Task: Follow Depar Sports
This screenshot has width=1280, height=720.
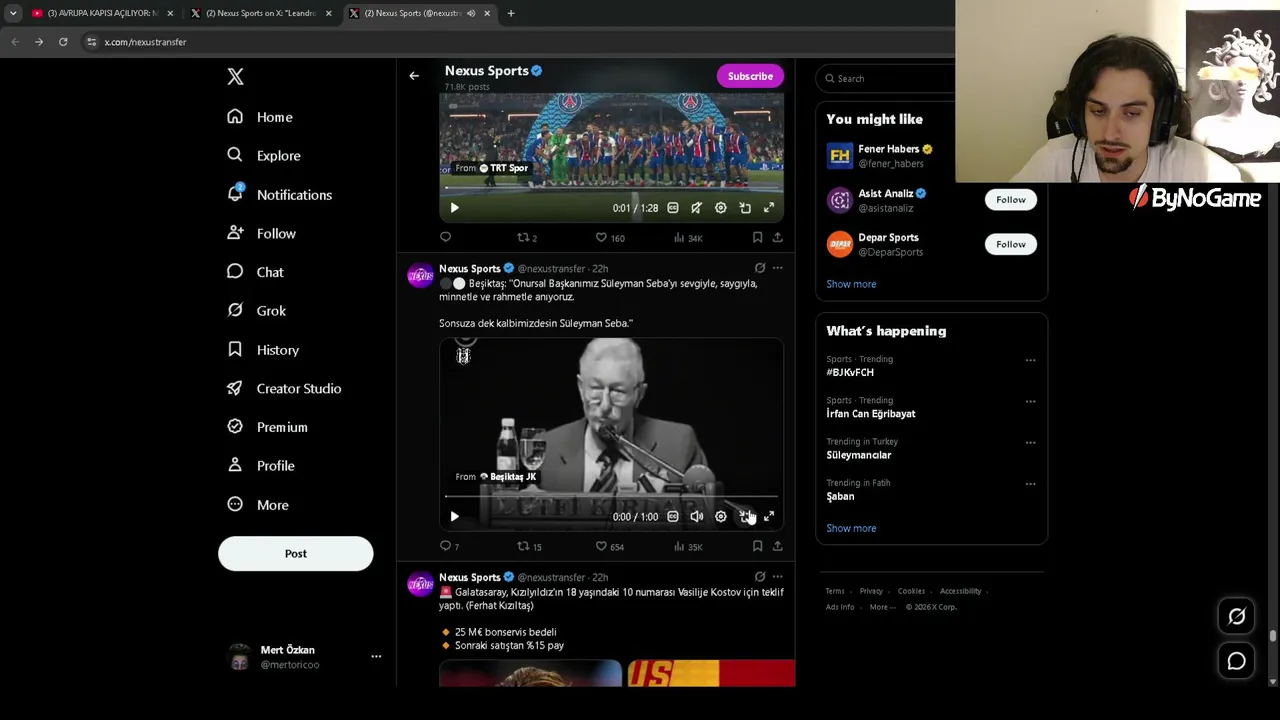Action: tap(1010, 244)
